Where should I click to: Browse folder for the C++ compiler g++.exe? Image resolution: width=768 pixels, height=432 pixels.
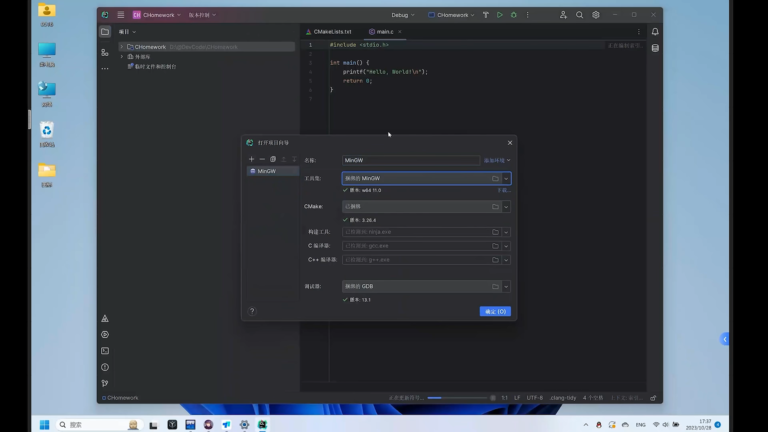(495, 260)
